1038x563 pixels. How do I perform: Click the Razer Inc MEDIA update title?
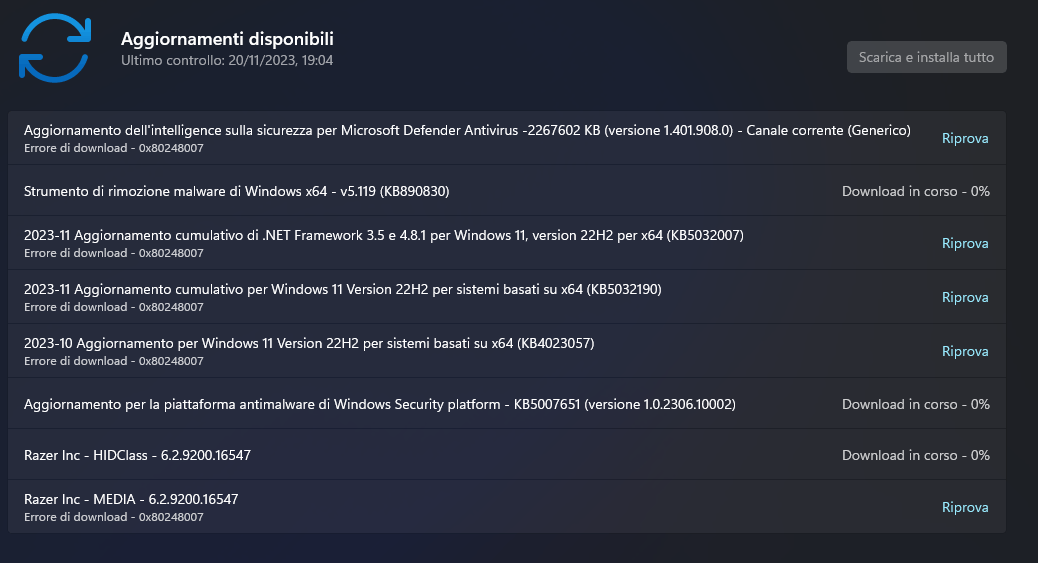click(x=131, y=499)
